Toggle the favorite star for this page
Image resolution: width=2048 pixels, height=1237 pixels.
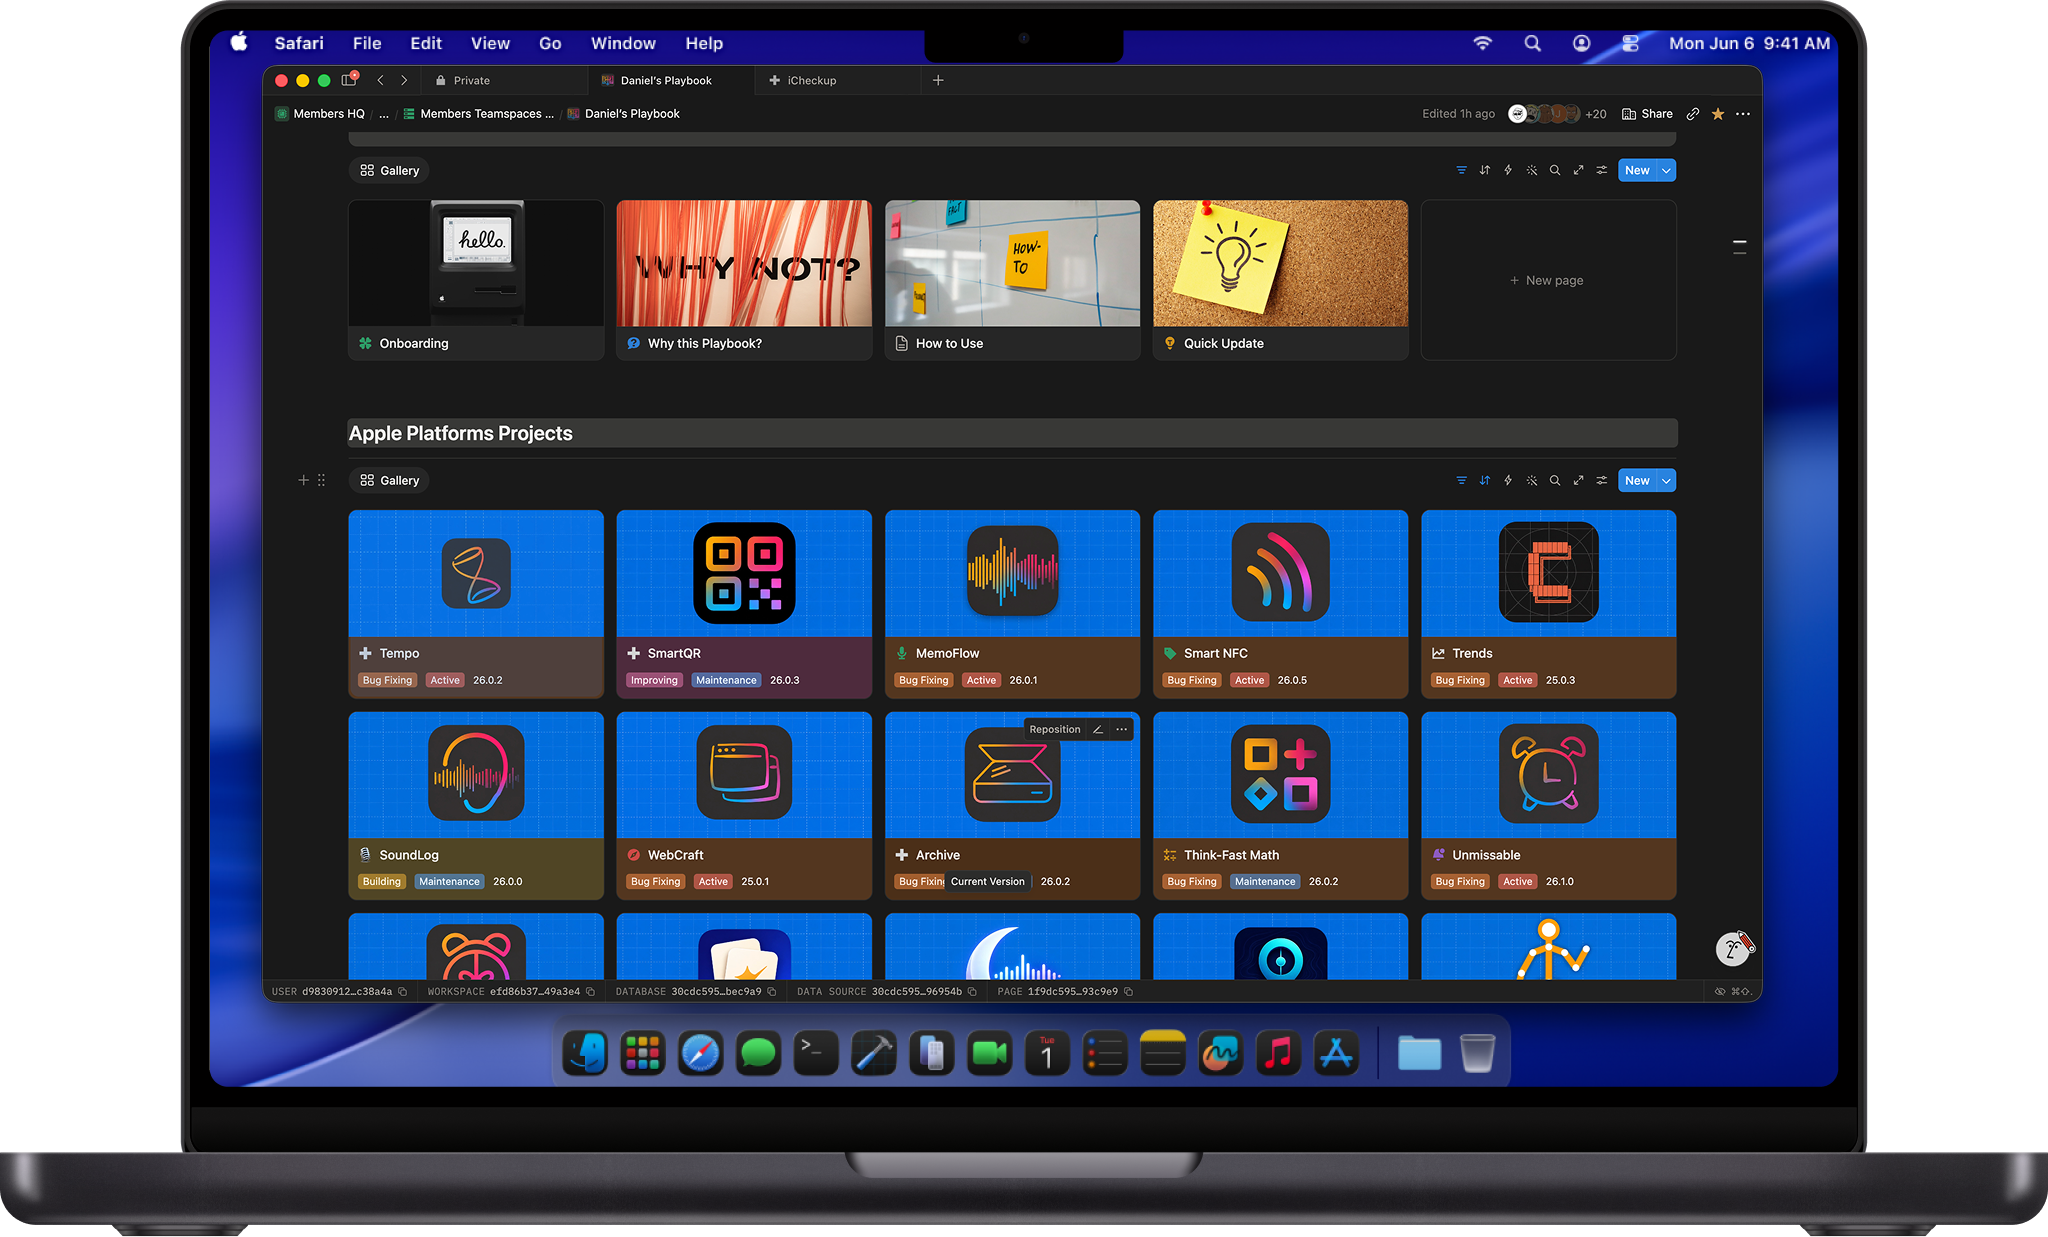(1718, 114)
